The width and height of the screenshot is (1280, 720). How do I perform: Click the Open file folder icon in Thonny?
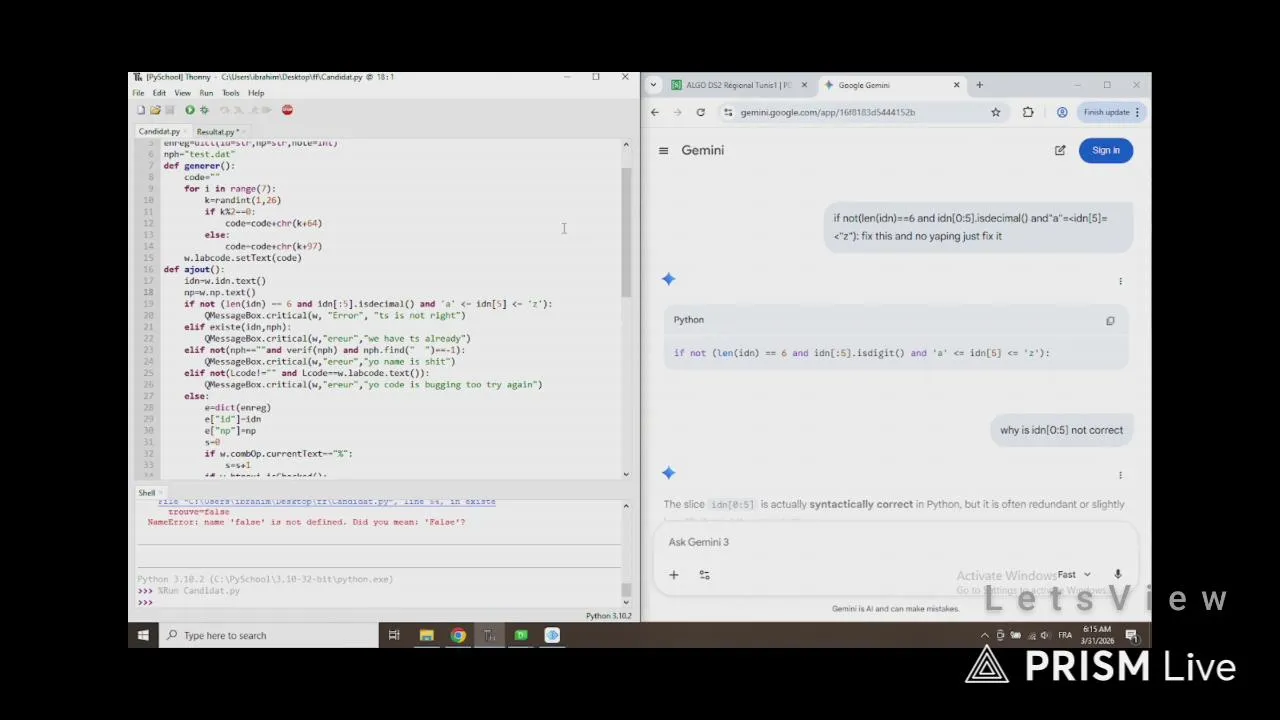[155, 110]
